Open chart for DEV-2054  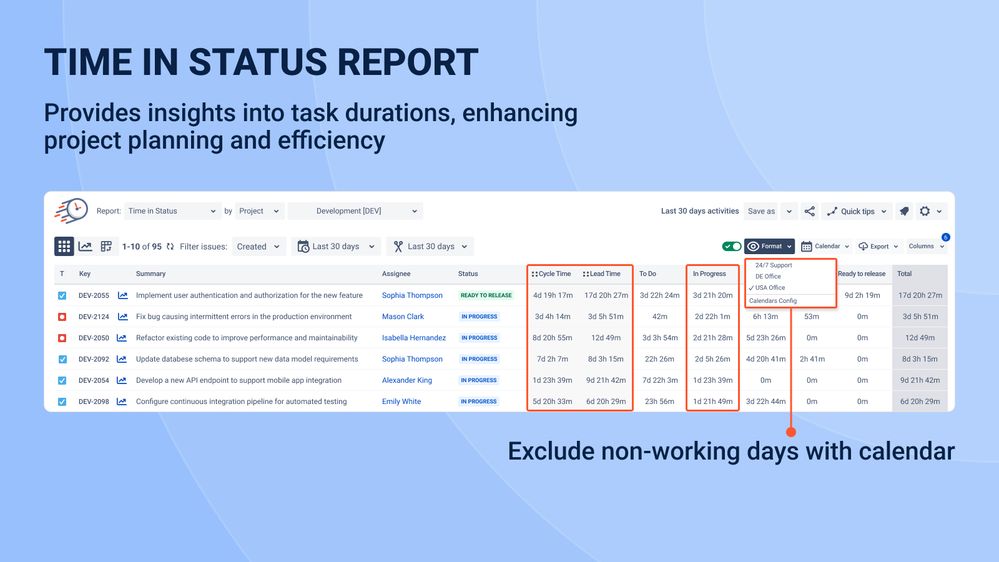(x=122, y=380)
